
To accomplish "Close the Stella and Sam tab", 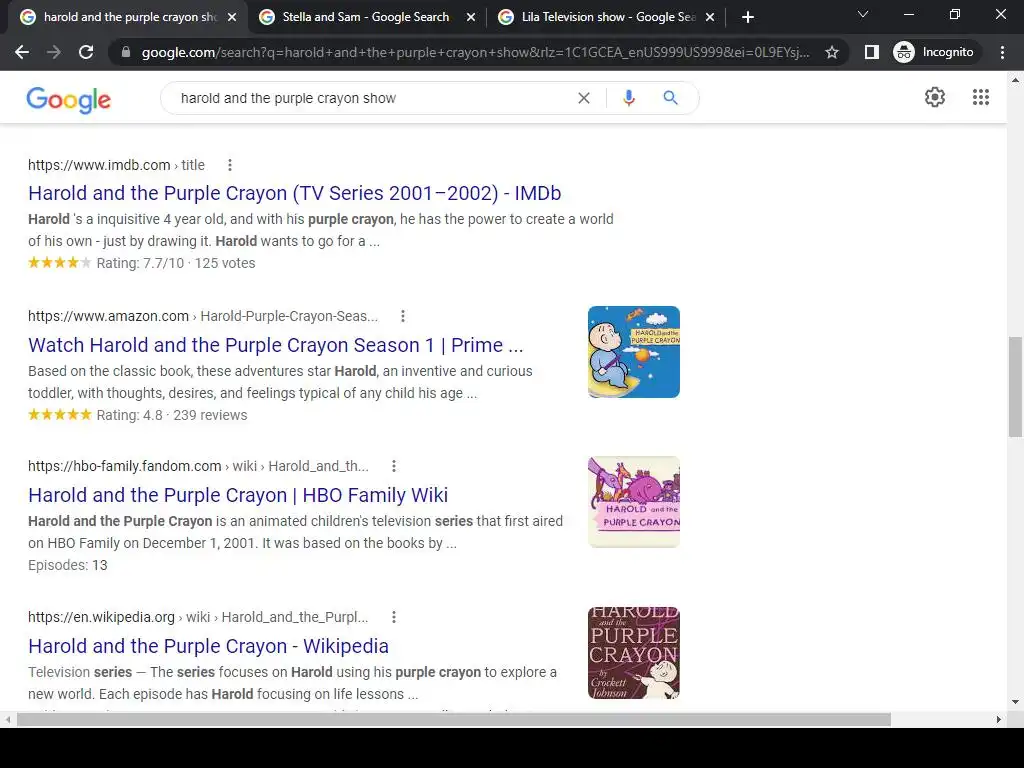I will pyautogui.click(x=470, y=18).
